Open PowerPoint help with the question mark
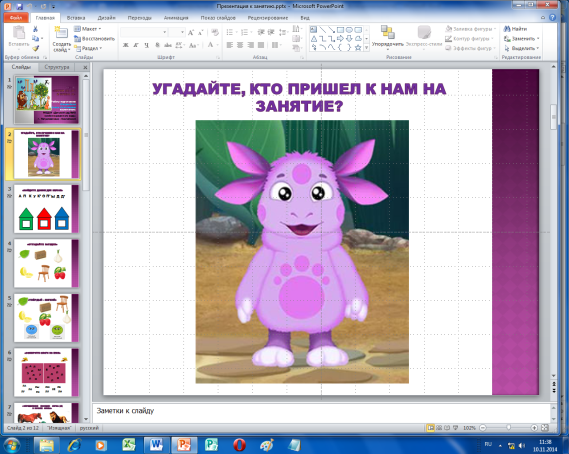The image size is (569, 454). pos(553,17)
